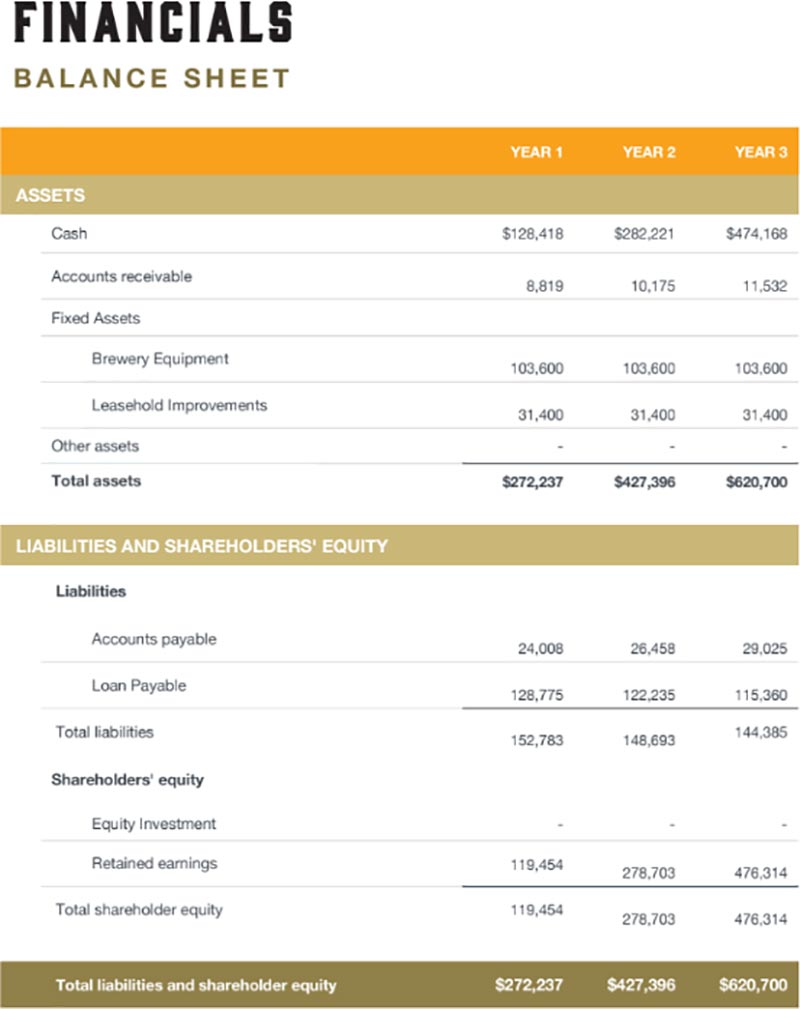This screenshot has width=800, height=1009.
Task: Click the Brewery Equipment label
Action: click(x=160, y=359)
